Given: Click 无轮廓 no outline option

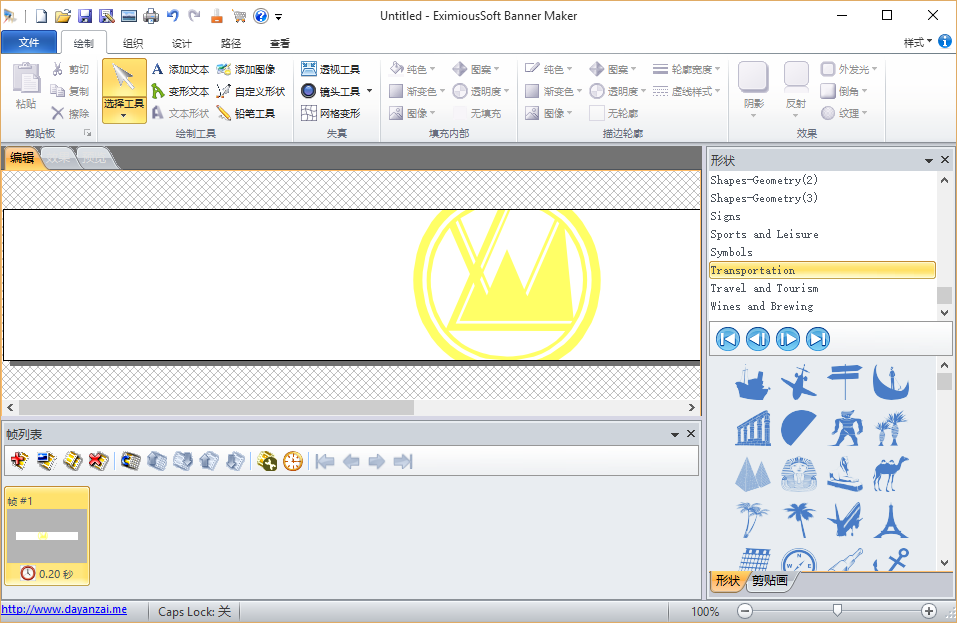Looking at the screenshot, I should [x=615, y=113].
